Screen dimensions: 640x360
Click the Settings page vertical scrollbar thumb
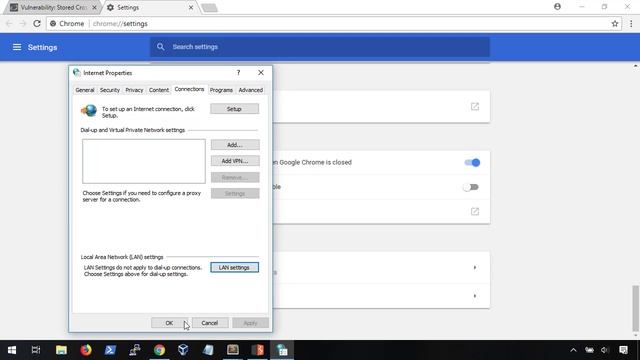coord(635,309)
